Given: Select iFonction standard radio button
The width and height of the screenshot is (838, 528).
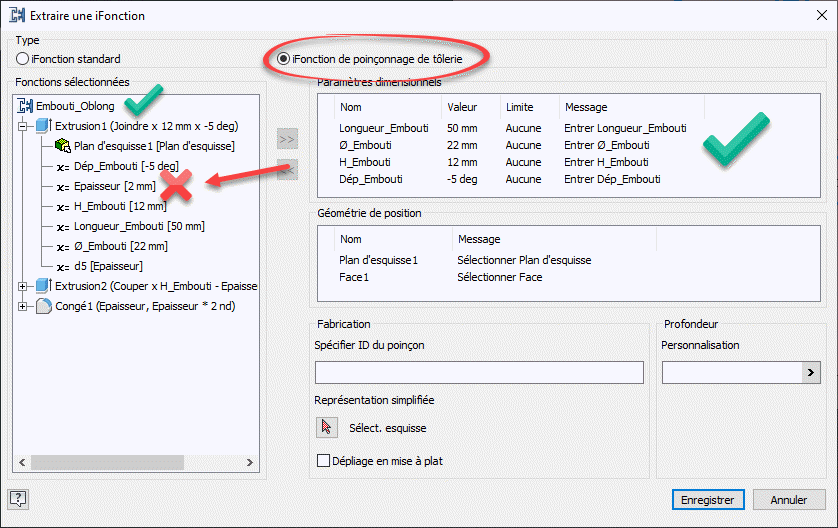Looking at the screenshot, I should (22, 59).
